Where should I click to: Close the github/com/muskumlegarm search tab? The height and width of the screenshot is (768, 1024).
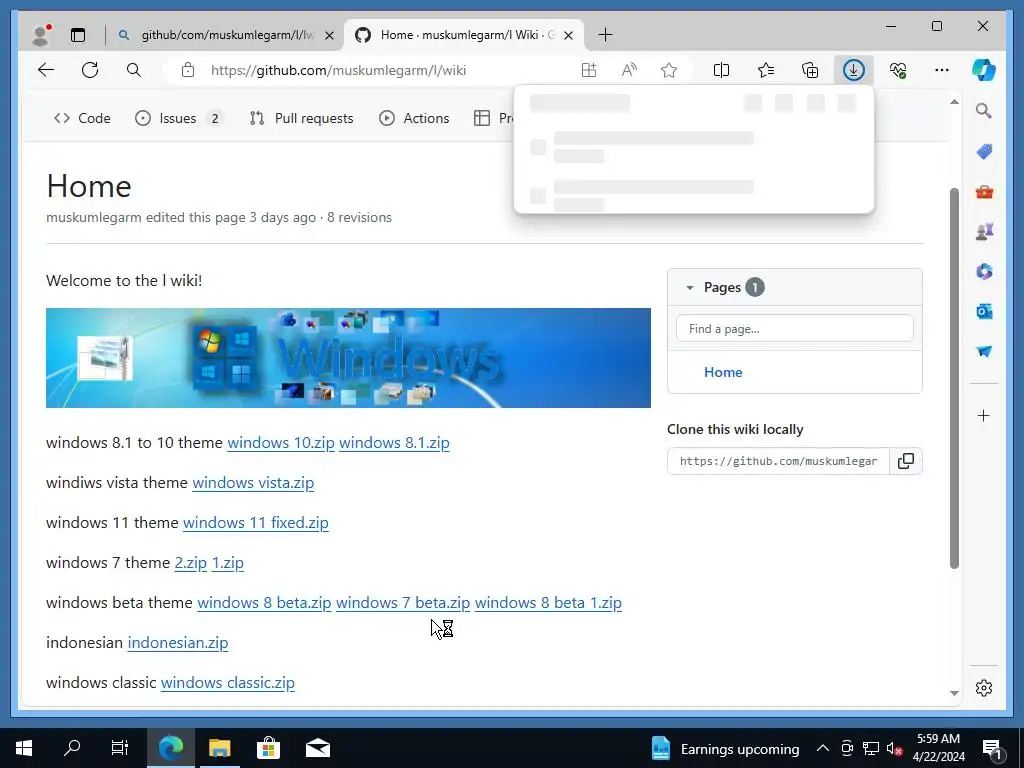330,35
